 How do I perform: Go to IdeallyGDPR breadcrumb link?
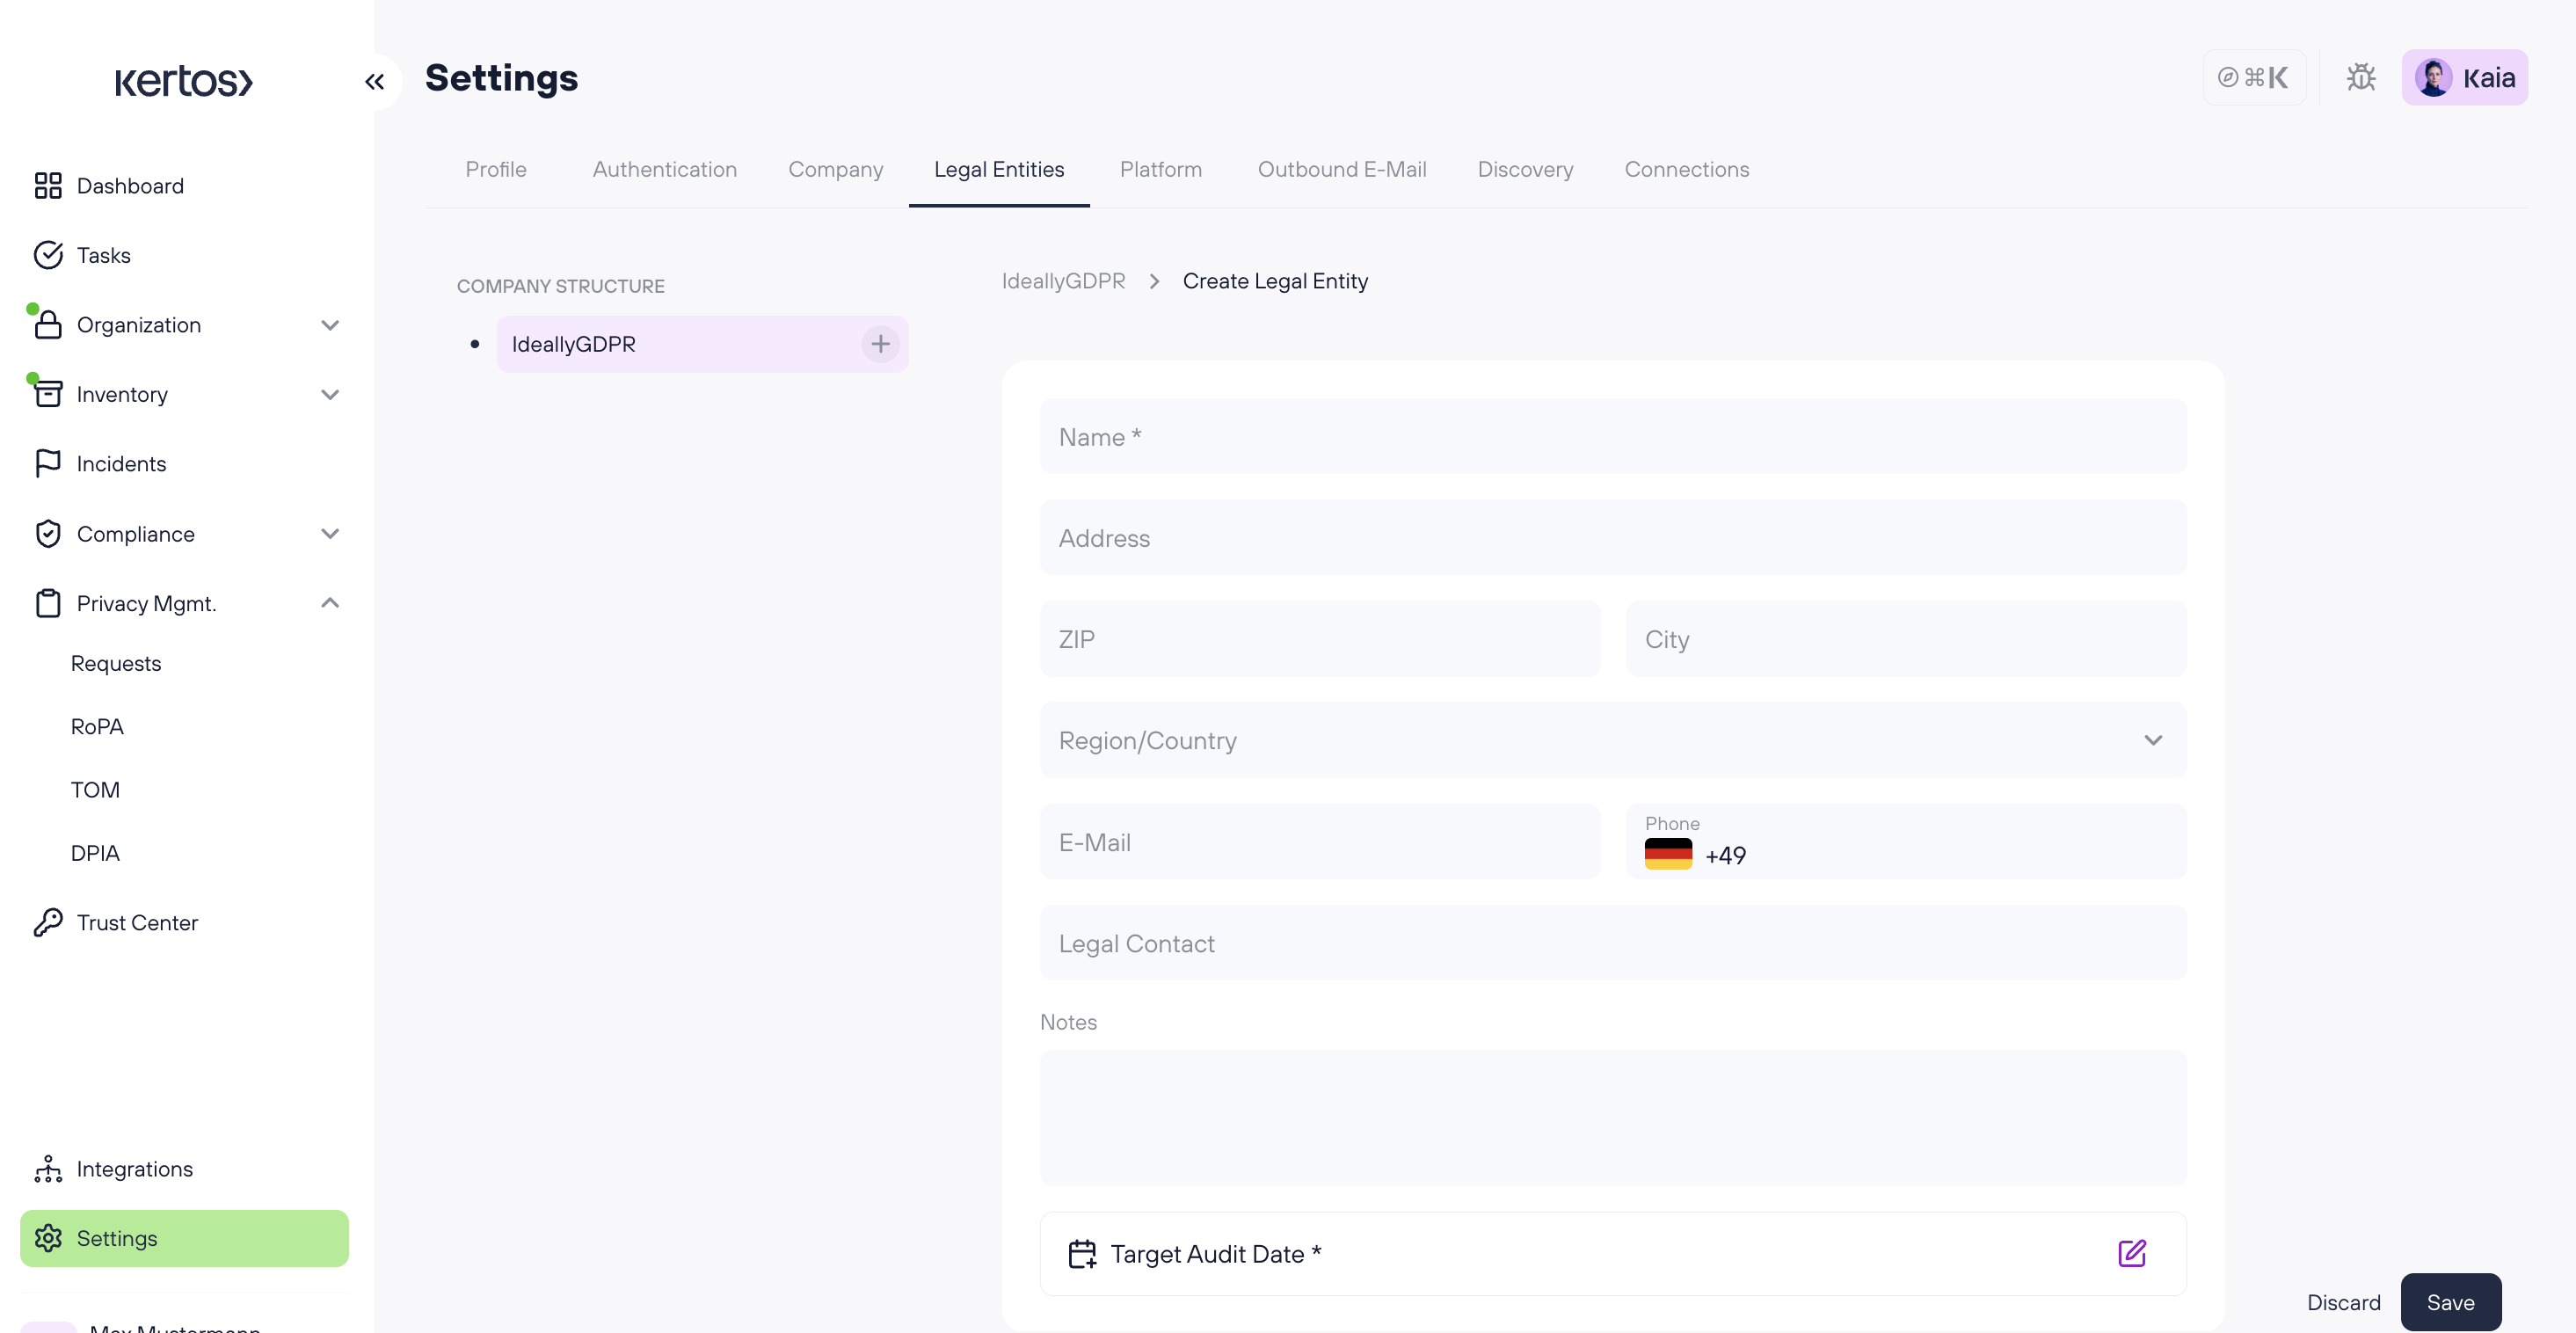(1063, 281)
